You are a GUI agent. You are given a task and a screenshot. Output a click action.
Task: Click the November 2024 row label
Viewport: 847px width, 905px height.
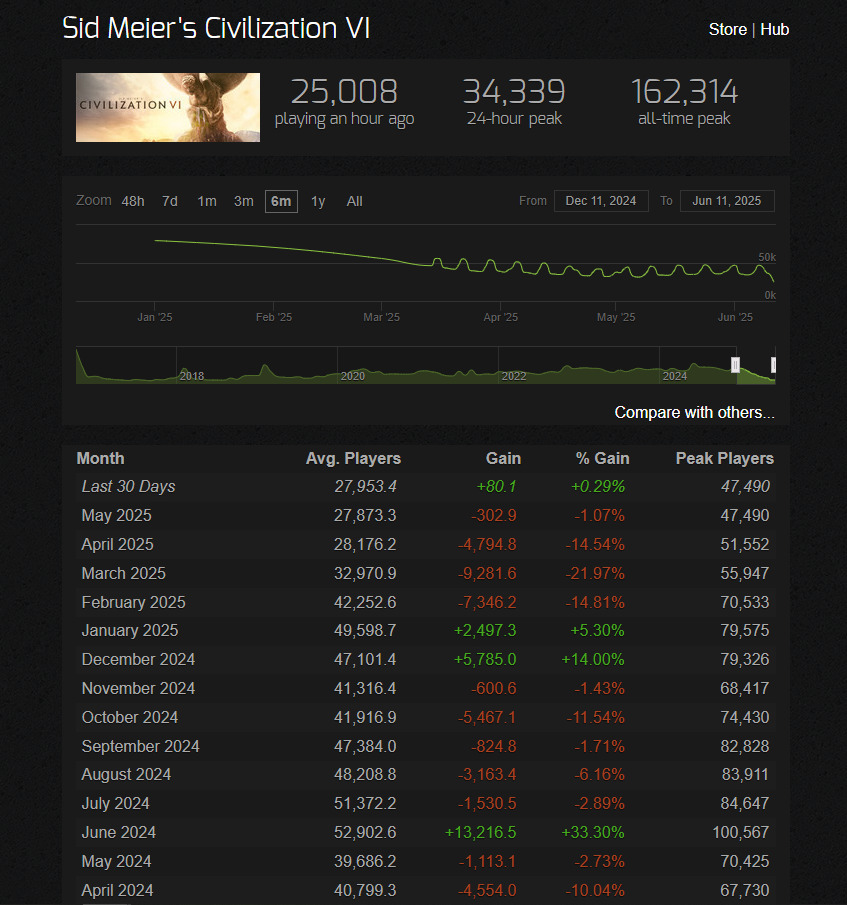click(138, 688)
